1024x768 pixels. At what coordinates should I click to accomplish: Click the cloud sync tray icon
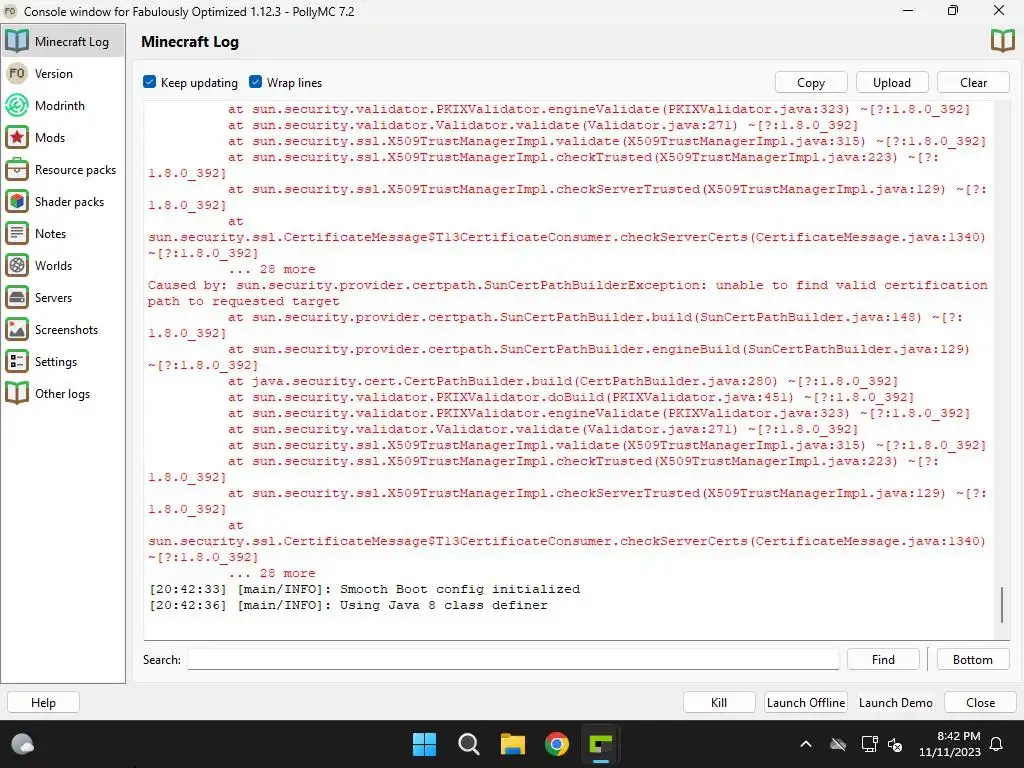pos(838,744)
